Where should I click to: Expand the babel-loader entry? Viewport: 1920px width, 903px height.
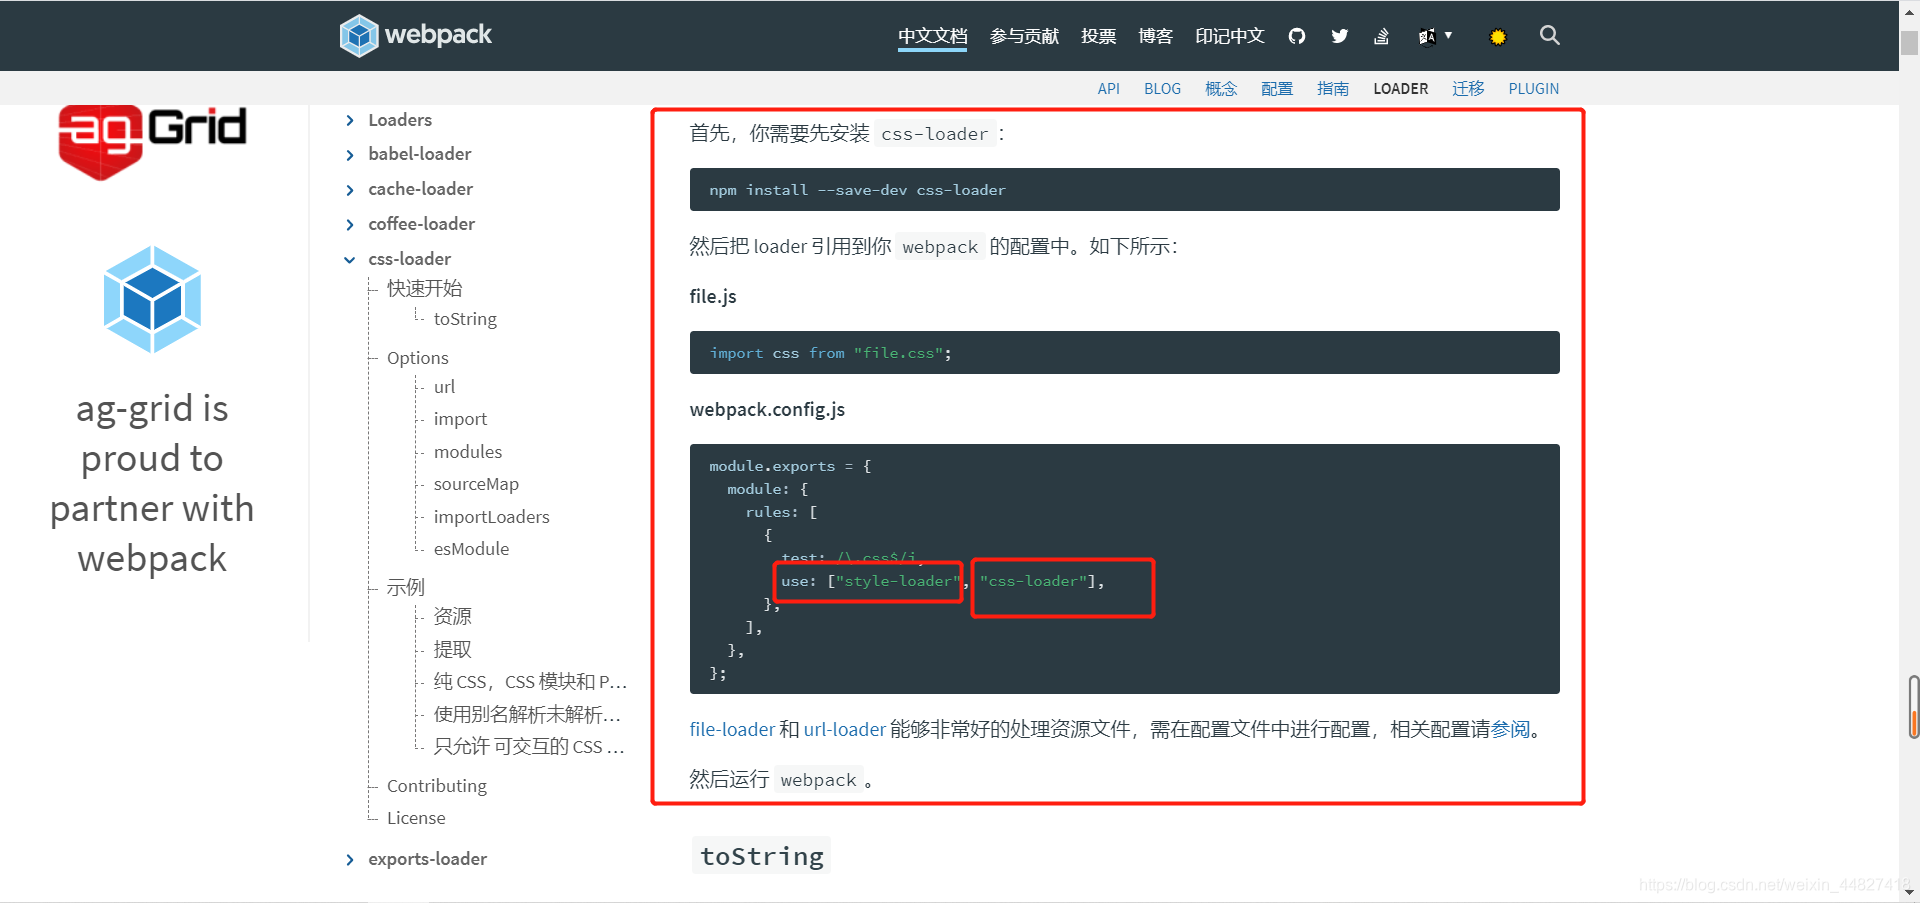(350, 153)
